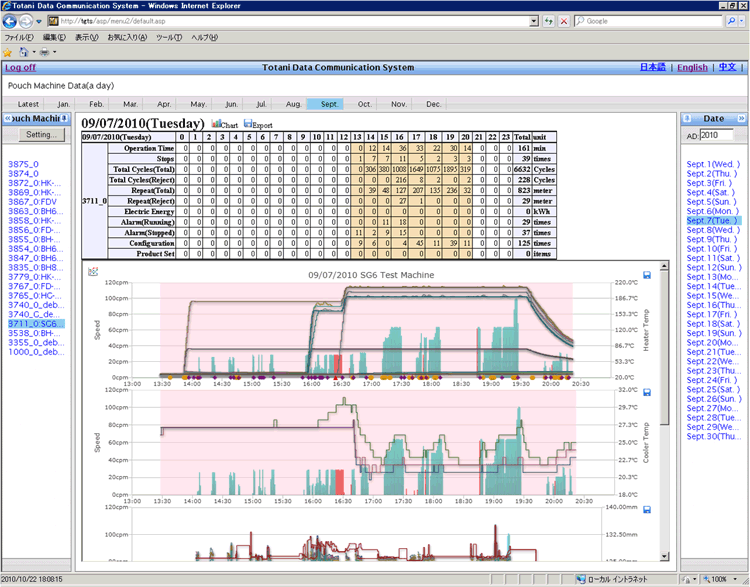Select date Sept.25(Sat.)
750x587 pixels.
point(713,389)
